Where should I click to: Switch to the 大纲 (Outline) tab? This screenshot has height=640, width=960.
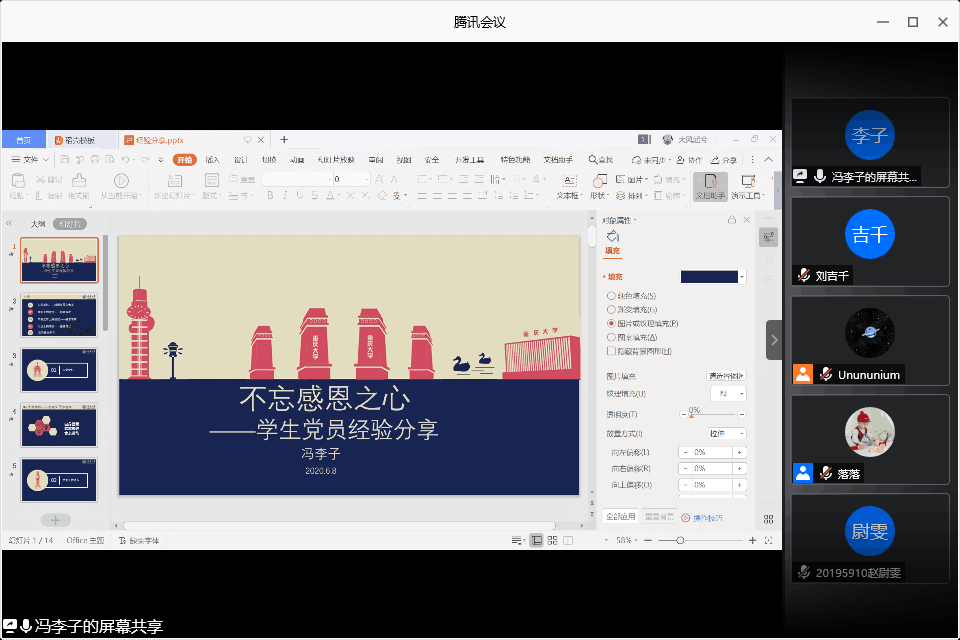tap(38, 224)
